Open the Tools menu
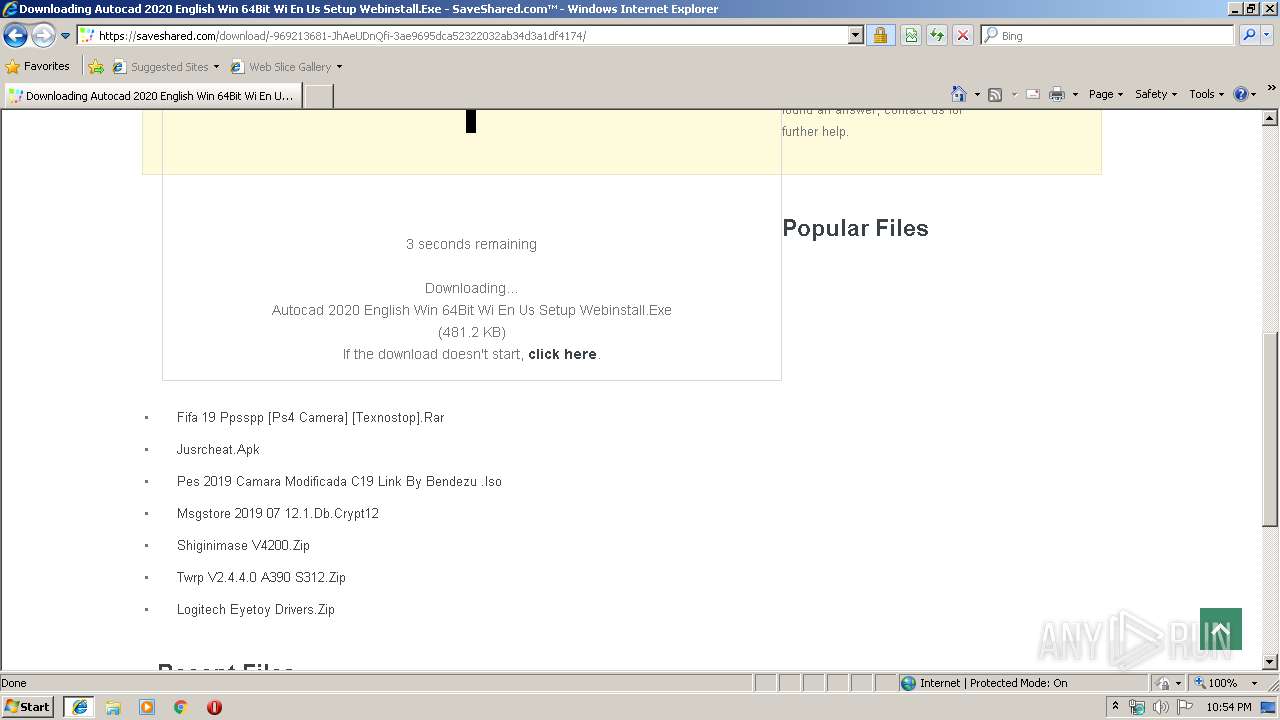Screen dimensions: 1280x720 [1206, 94]
